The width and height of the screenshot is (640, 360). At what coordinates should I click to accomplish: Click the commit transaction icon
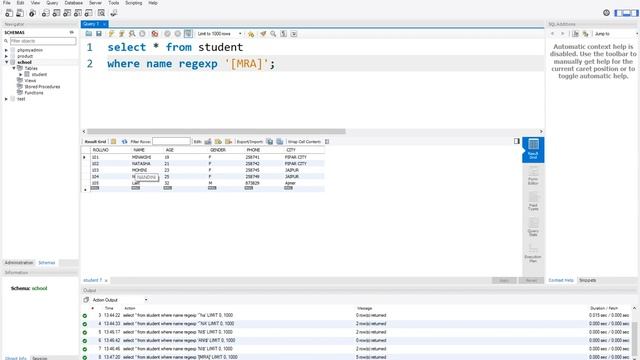(x=167, y=34)
